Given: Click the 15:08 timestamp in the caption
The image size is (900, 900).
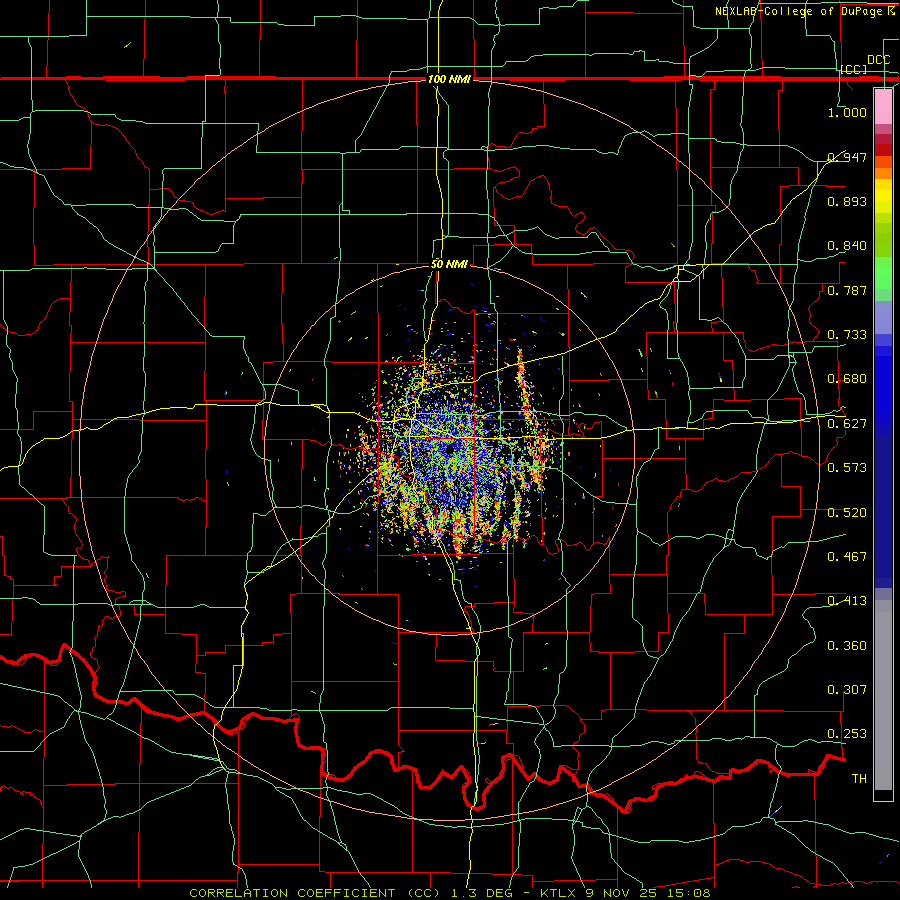Looking at the screenshot, I should (x=691, y=893).
